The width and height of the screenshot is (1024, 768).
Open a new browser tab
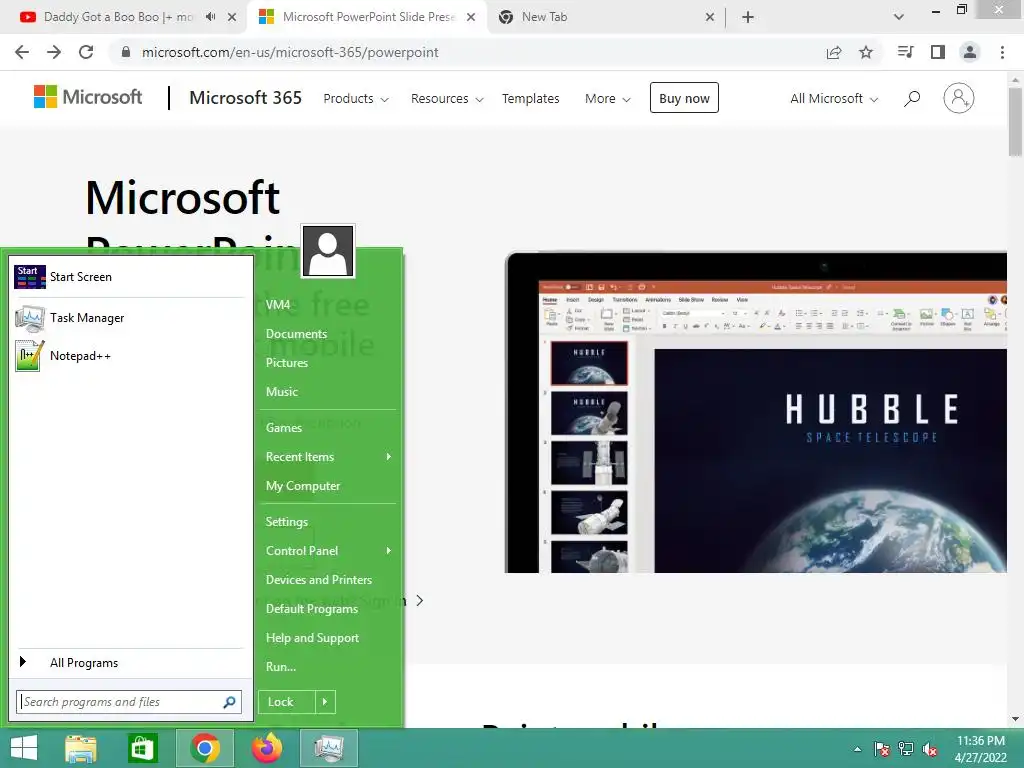coord(748,17)
